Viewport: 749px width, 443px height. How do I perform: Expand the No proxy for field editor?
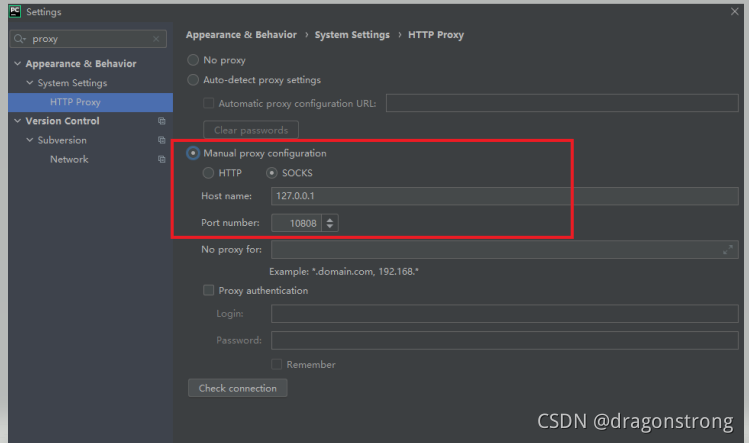point(728,249)
